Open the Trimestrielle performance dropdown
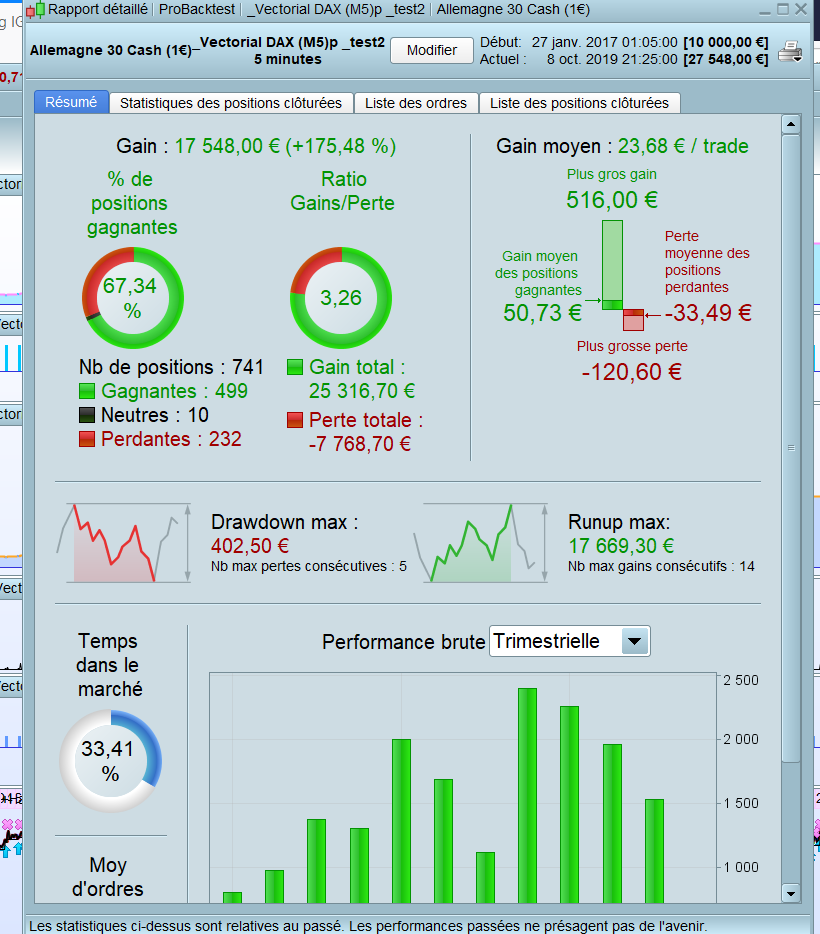The image size is (820, 934). click(569, 642)
